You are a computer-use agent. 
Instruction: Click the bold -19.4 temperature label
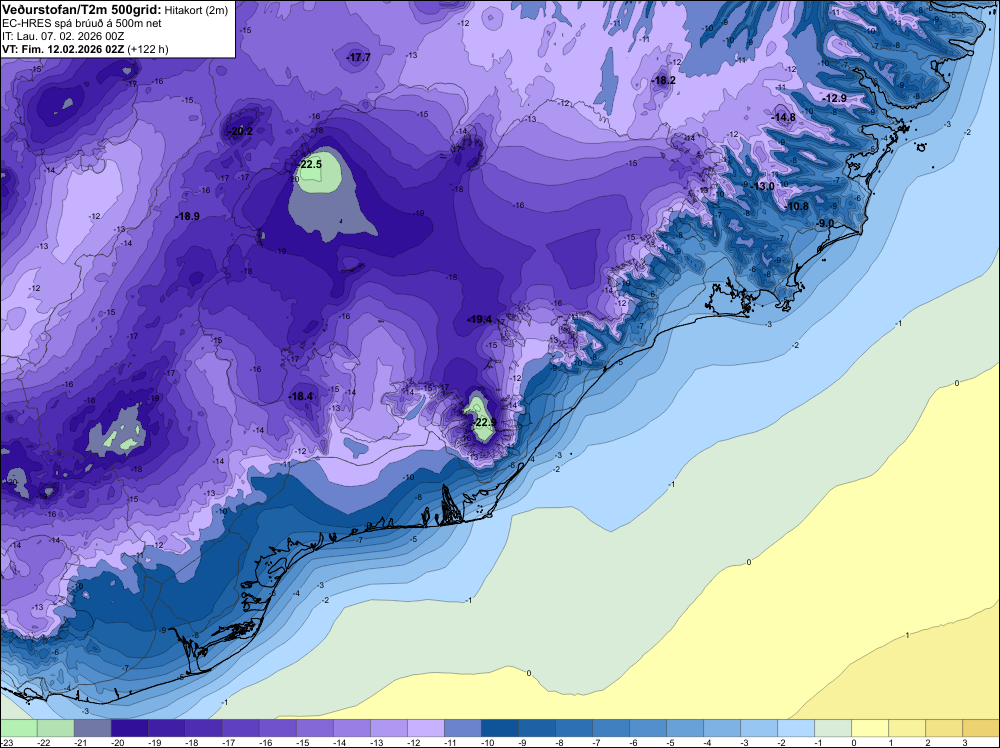tap(480, 319)
